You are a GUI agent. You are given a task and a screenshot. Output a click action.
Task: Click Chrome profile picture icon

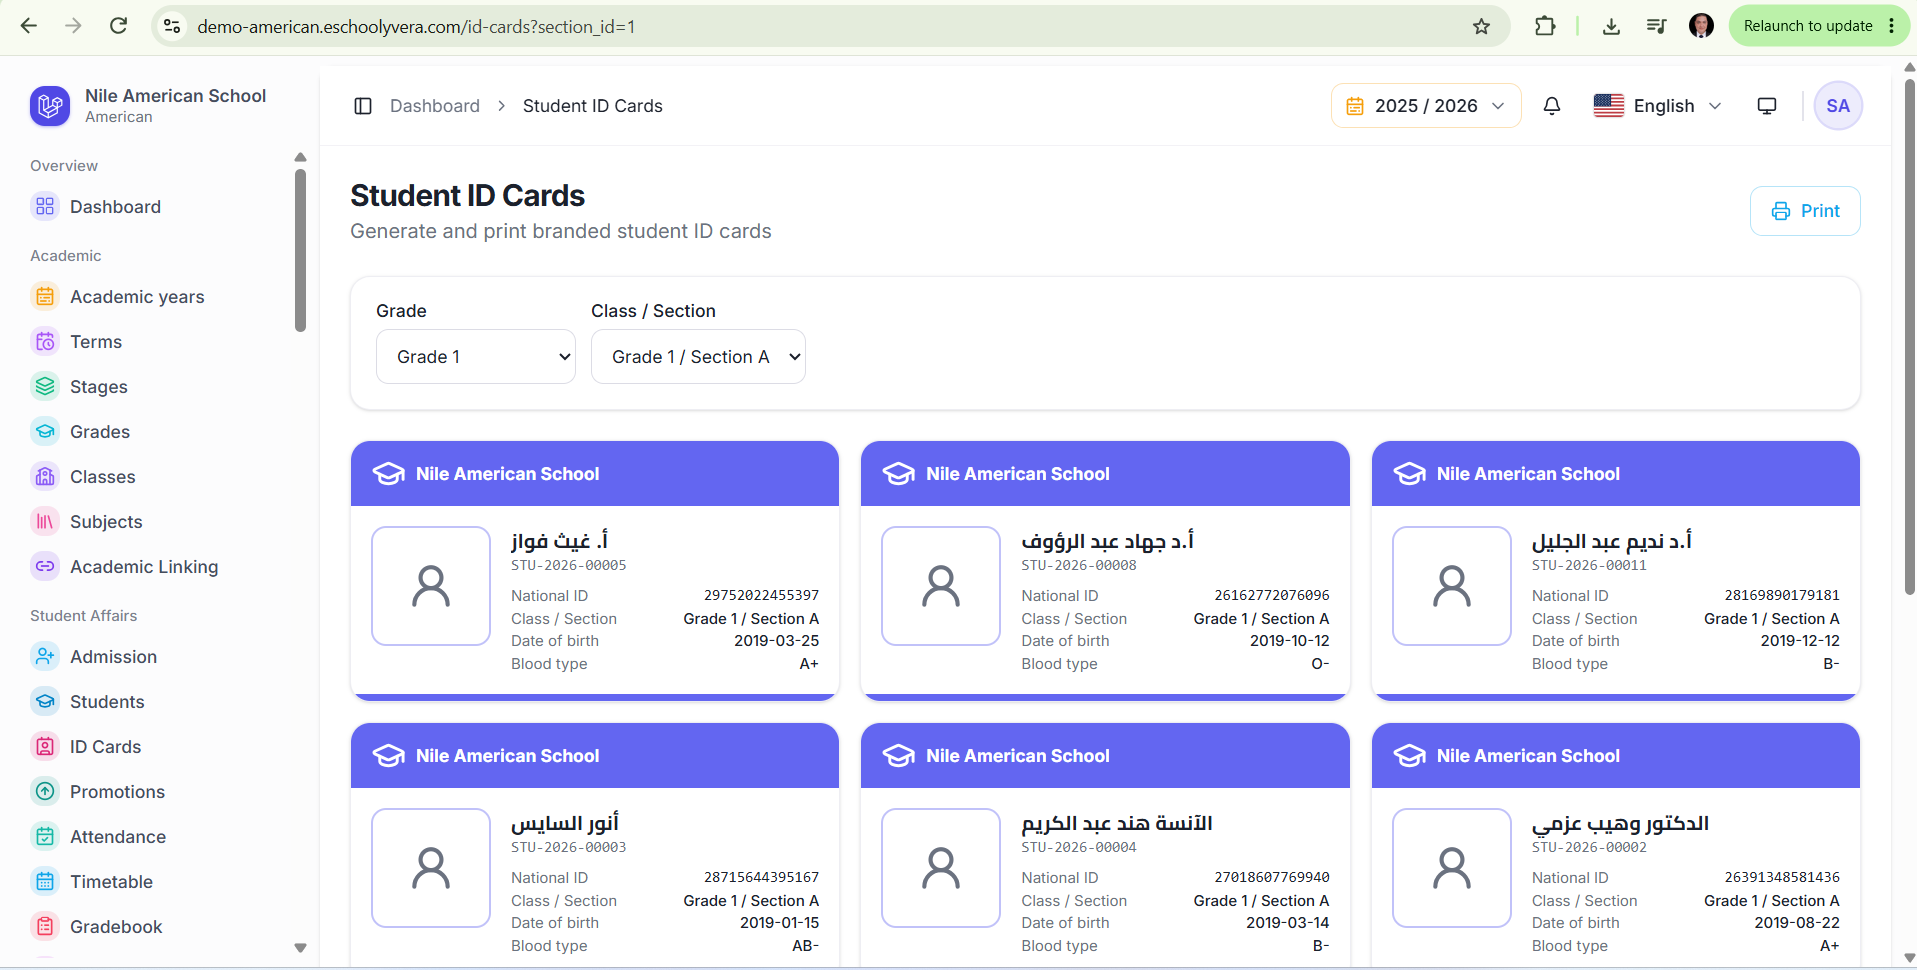[x=1701, y=26]
